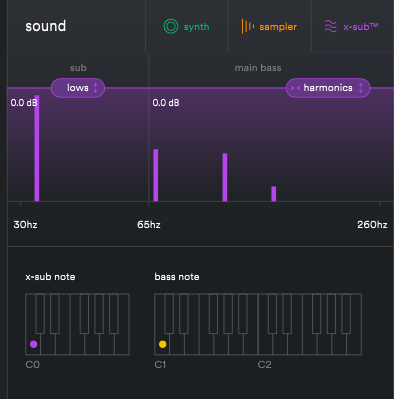Image resolution: width=394 pixels, height=399 pixels.
Task: Click the yellow dot on bass keyboard
Action: tap(162, 344)
